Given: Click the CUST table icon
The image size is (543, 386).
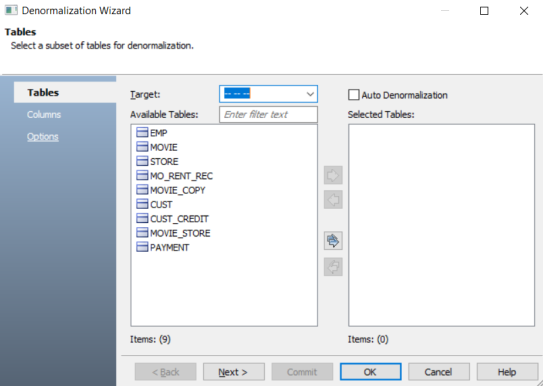Looking at the screenshot, I should click(142, 204).
